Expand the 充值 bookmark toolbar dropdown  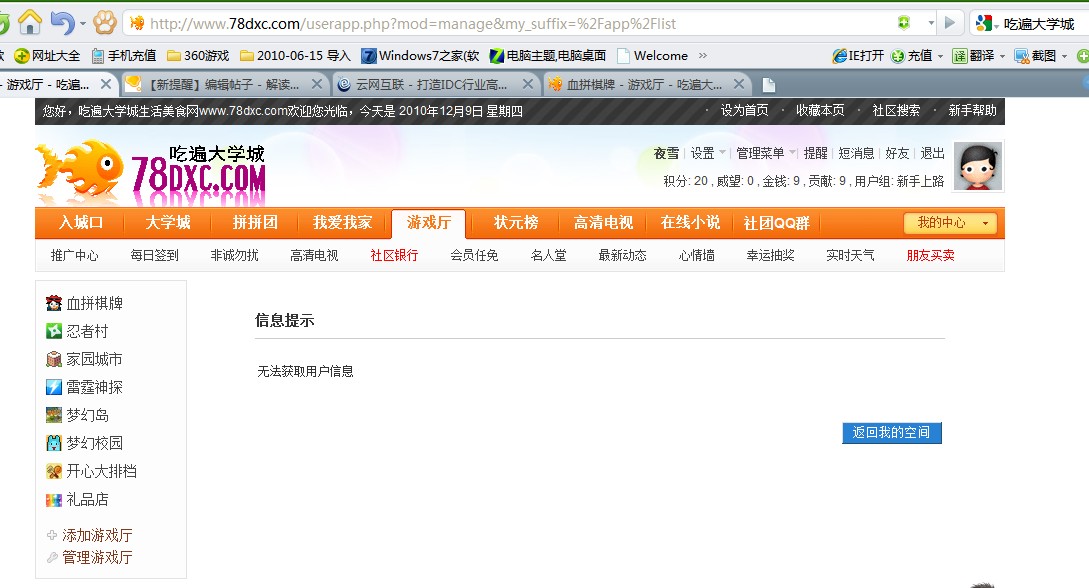click(x=940, y=56)
